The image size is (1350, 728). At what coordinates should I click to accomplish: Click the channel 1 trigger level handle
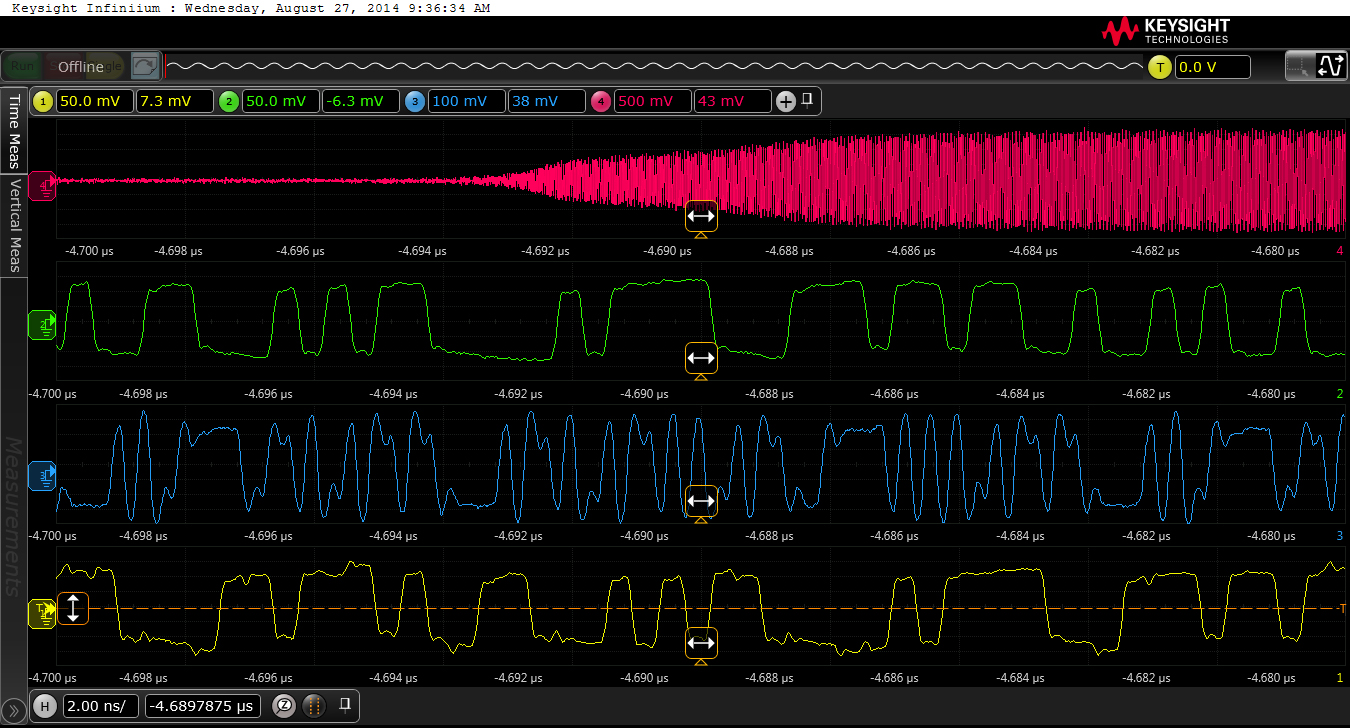(74, 608)
